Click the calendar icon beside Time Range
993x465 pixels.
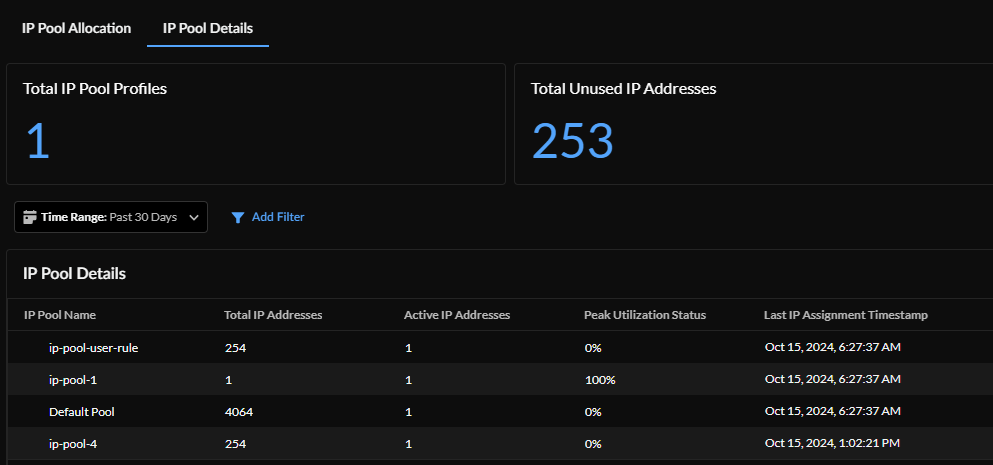(x=29, y=217)
